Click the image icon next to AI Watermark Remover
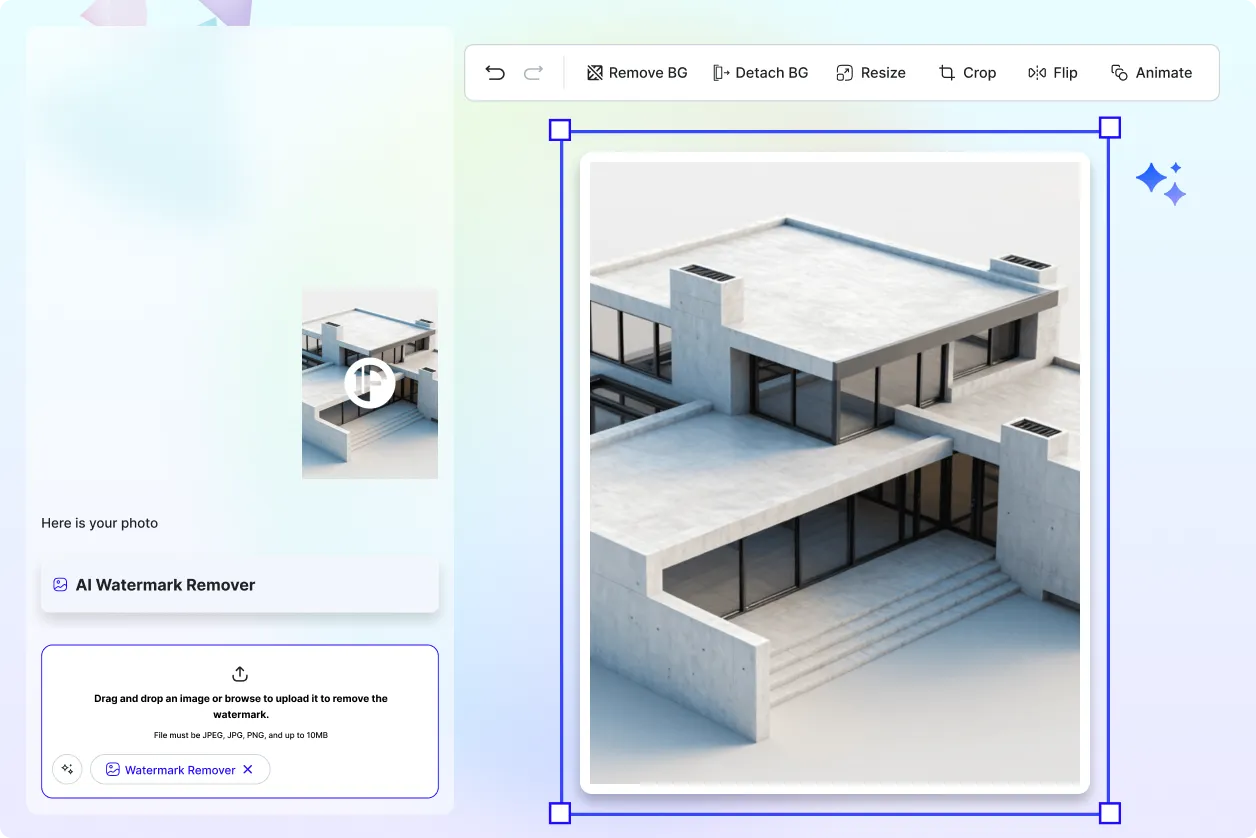Screen dimensions: 1256x838 click(61, 584)
